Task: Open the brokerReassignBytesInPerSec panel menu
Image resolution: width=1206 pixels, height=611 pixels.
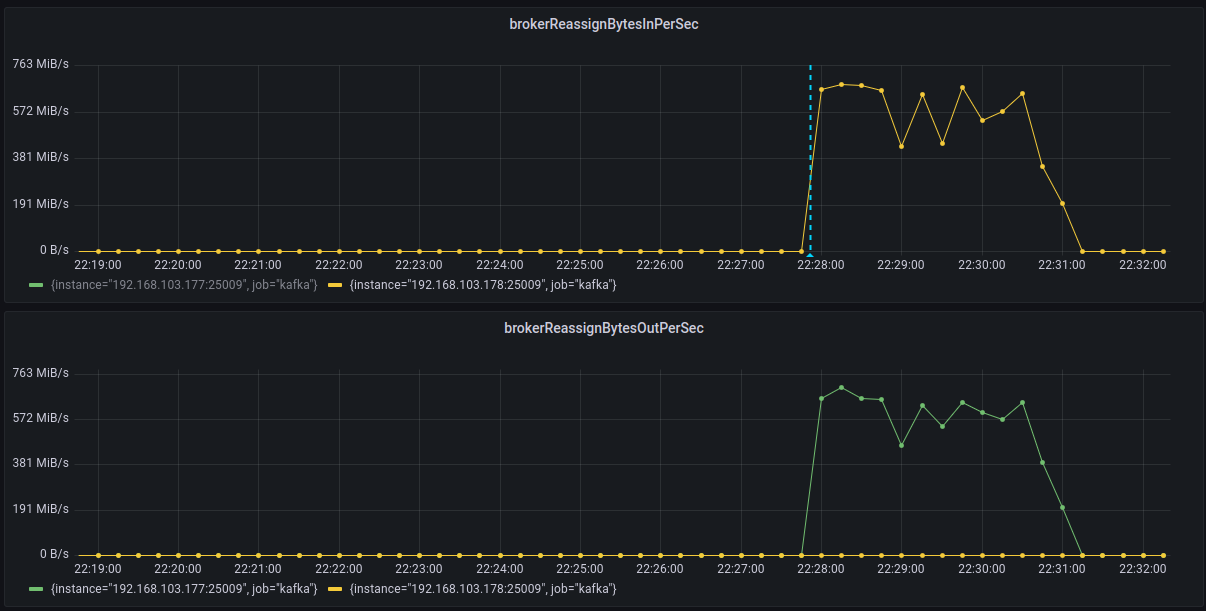Action: (x=604, y=23)
